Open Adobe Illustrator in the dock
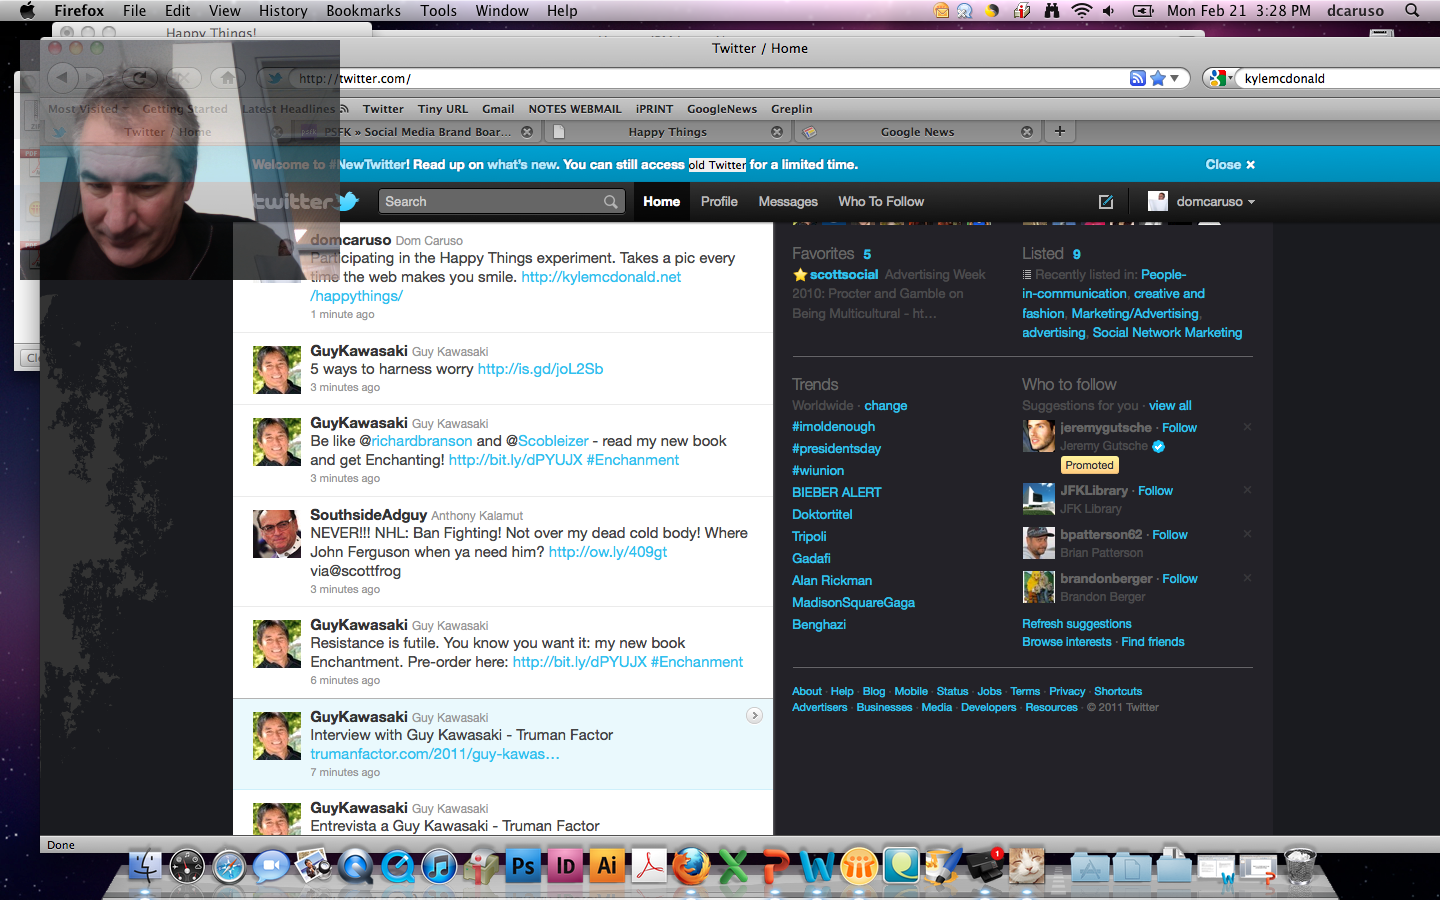Image resolution: width=1440 pixels, height=900 pixels. [x=607, y=866]
